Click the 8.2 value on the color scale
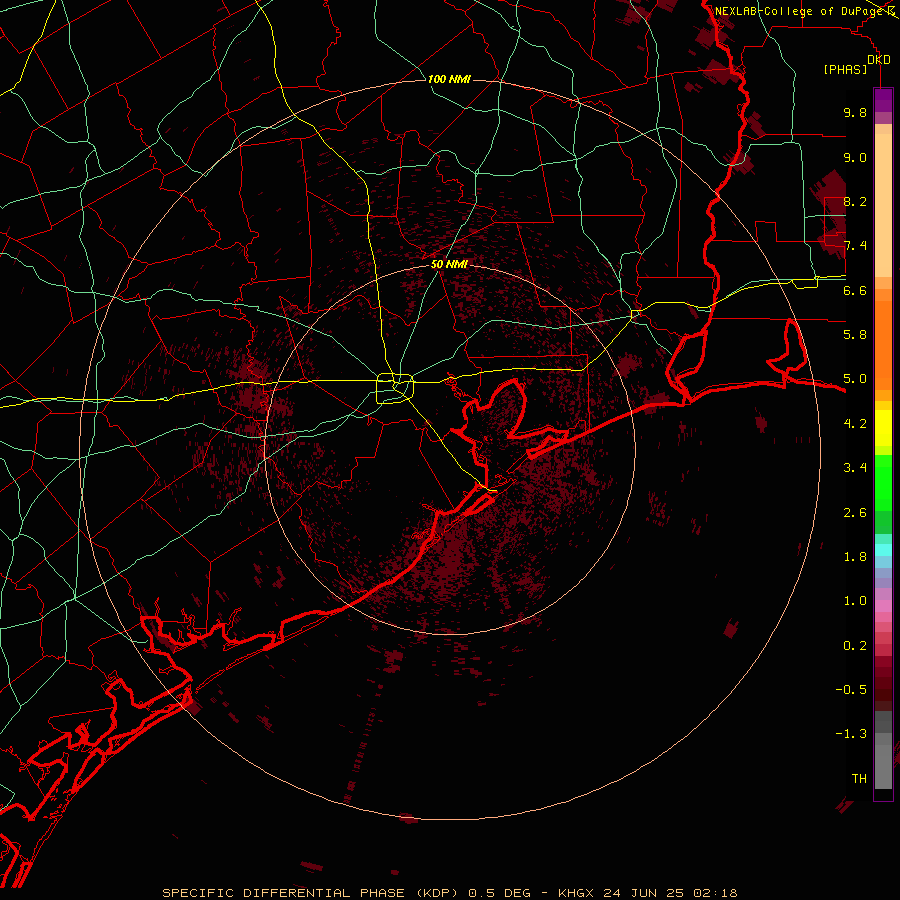 855,201
